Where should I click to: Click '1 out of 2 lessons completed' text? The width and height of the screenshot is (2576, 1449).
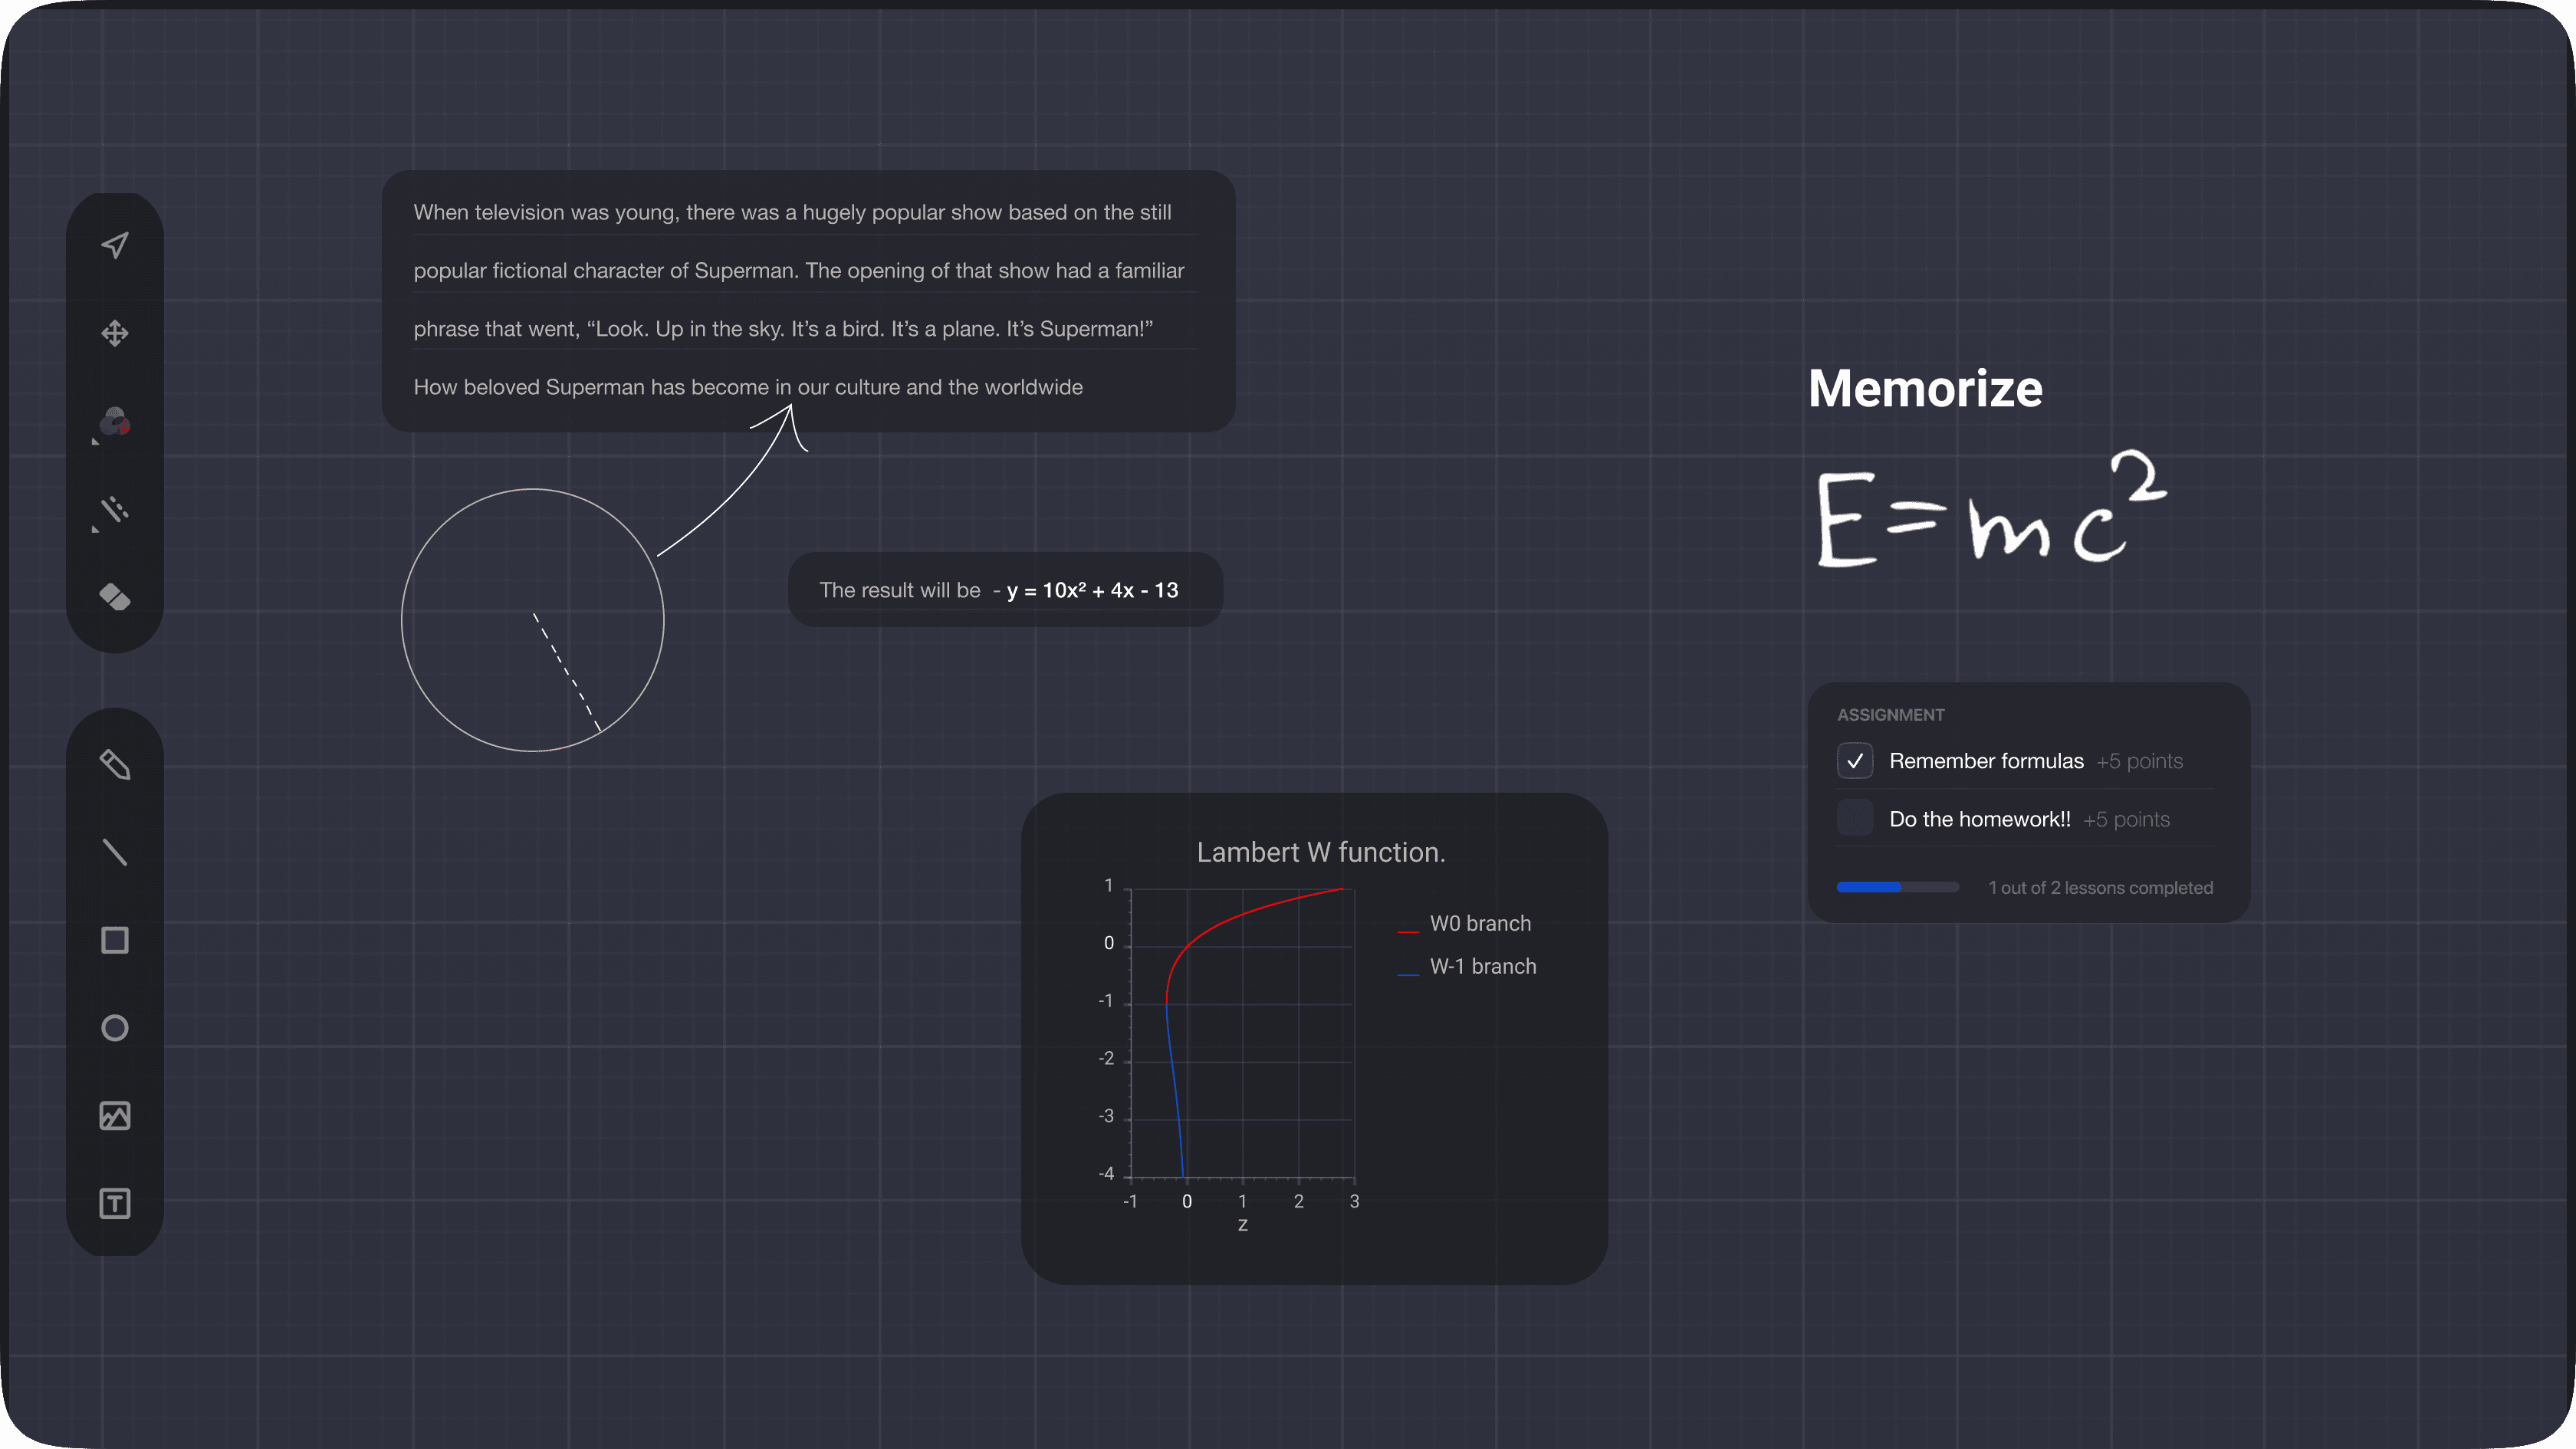pos(2100,888)
